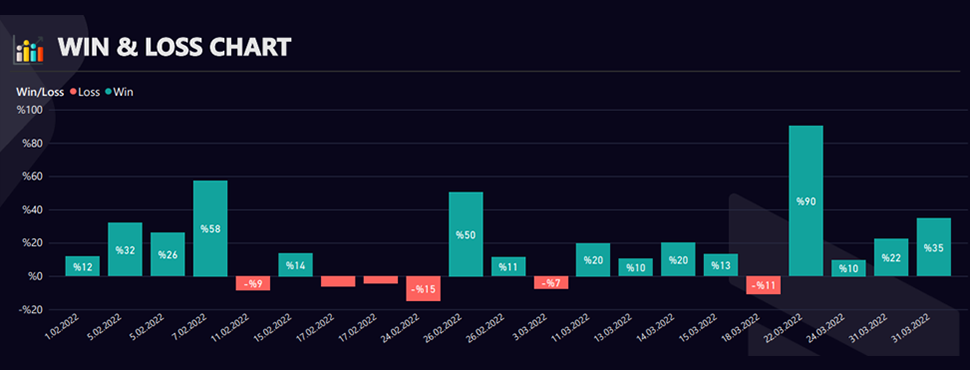Click the %13 bar for 15.03.2022
This screenshot has width=970, height=370.
point(721,265)
